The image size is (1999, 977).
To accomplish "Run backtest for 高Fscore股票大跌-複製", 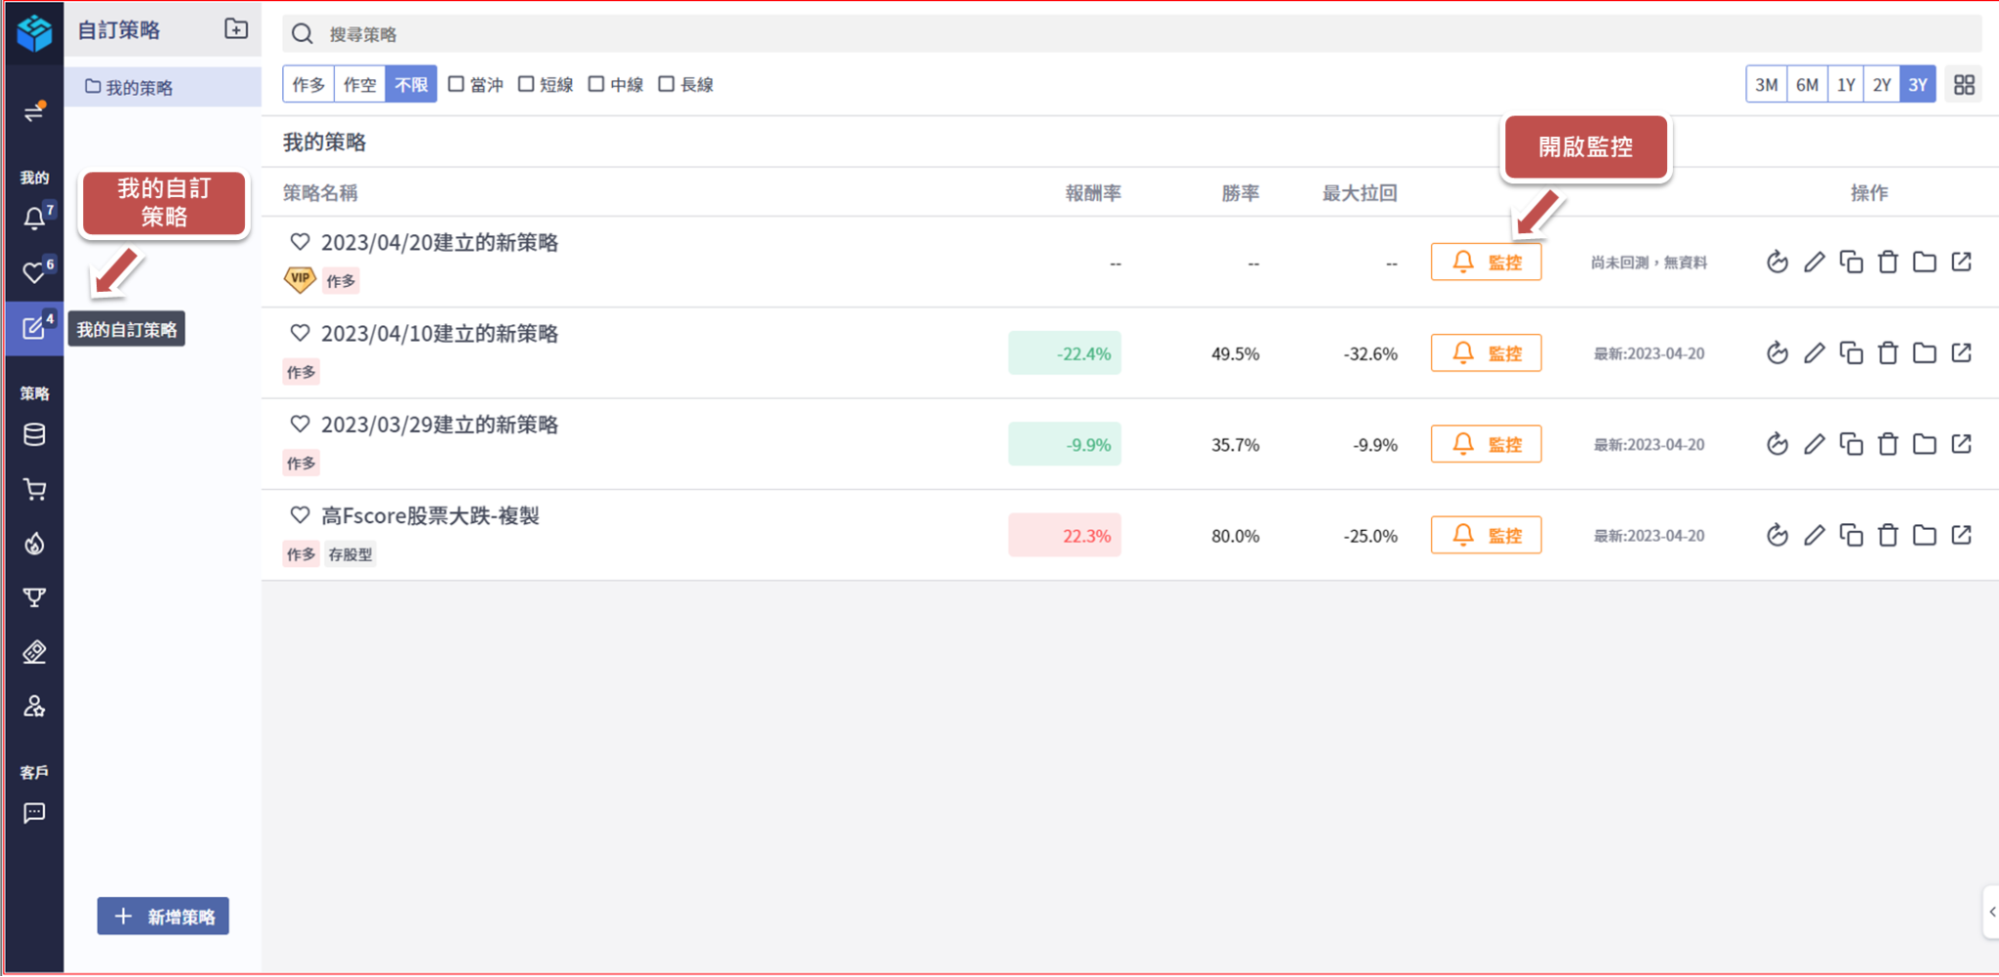I will [x=1777, y=535].
